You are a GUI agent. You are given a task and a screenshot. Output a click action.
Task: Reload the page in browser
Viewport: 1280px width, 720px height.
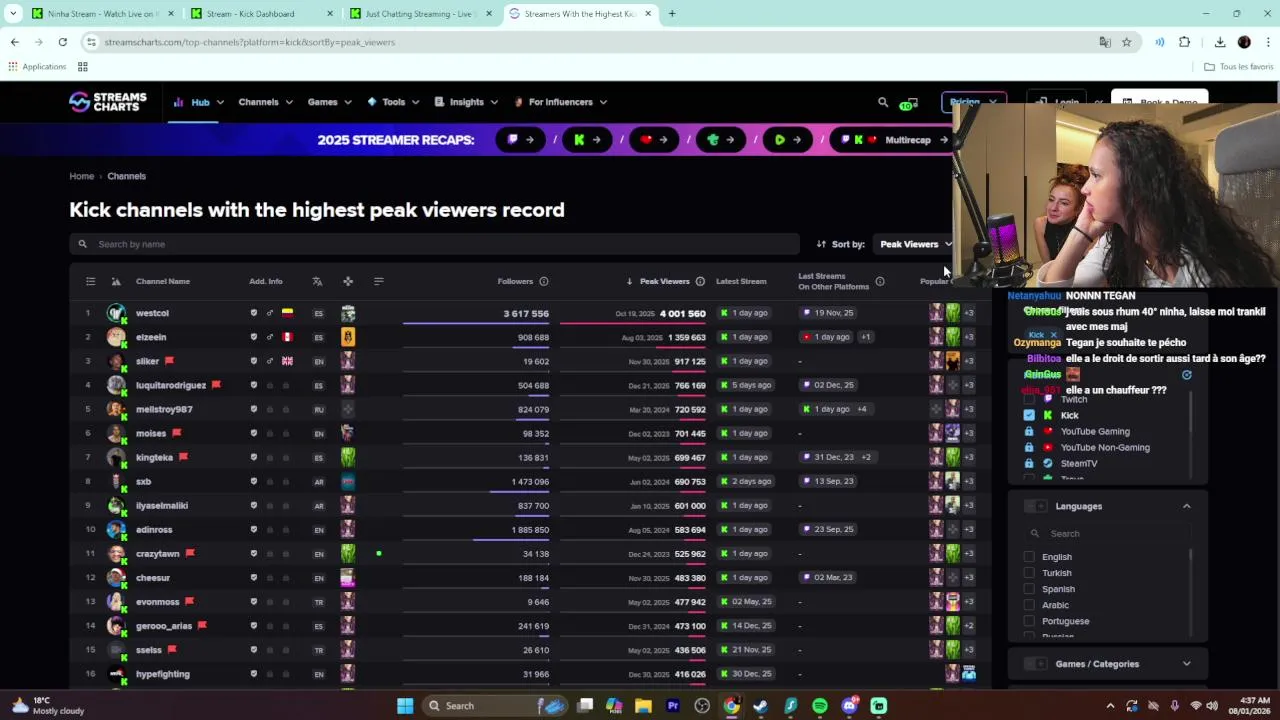[x=62, y=42]
